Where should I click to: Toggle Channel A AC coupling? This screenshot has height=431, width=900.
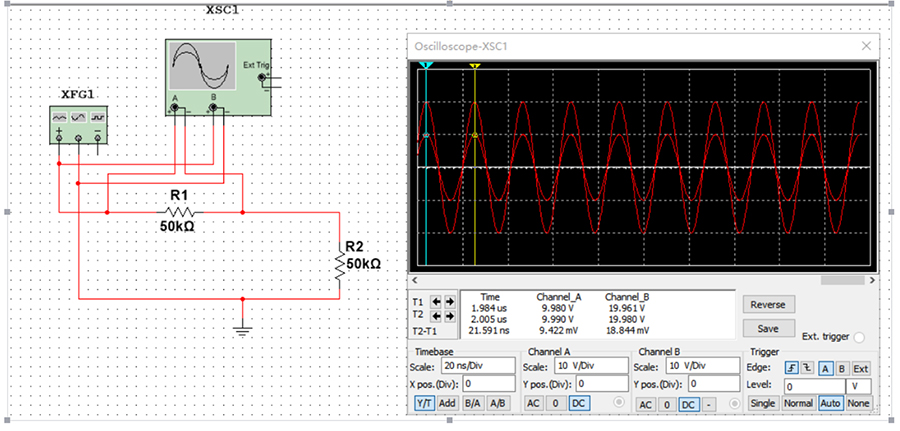534,403
